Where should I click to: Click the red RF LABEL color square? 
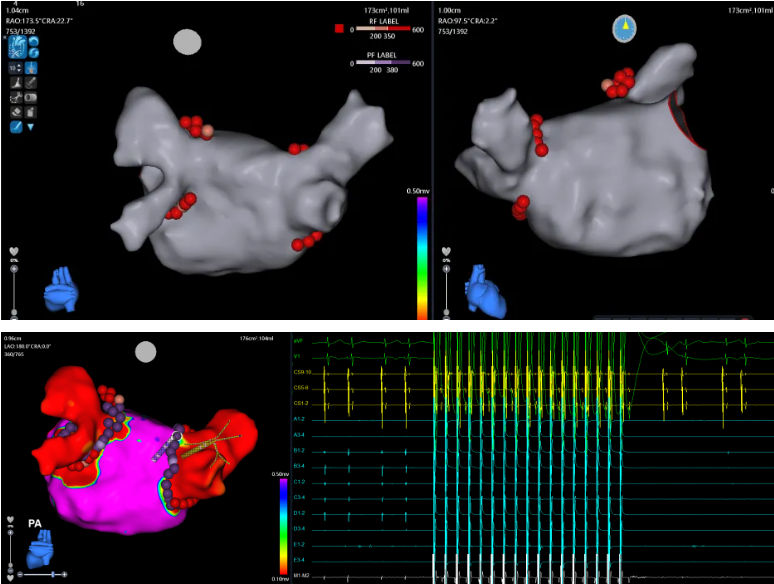click(339, 29)
